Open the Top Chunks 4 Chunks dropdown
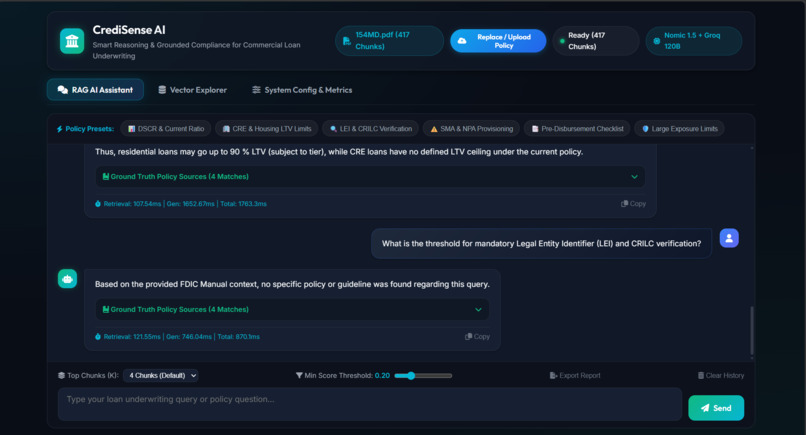 pos(161,376)
